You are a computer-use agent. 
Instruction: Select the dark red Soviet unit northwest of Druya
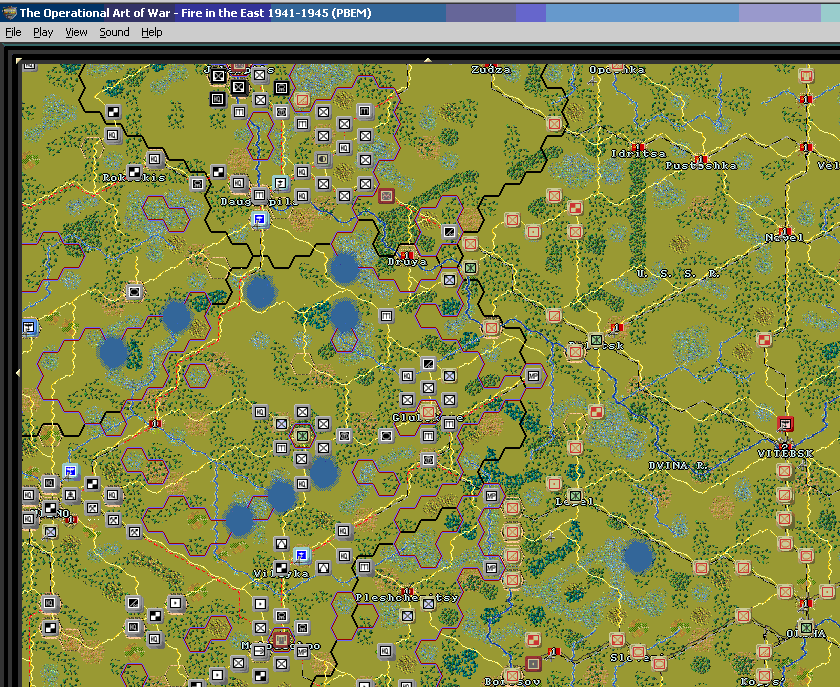[x=386, y=196]
